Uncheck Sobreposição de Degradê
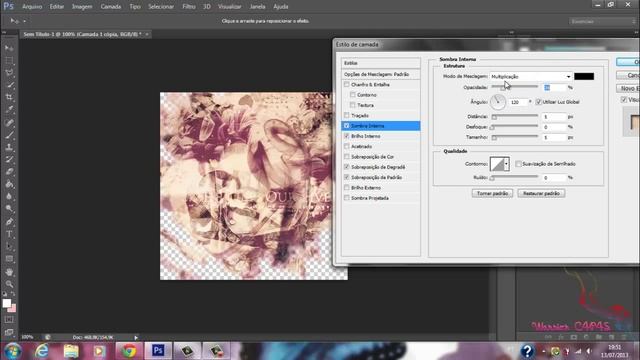Image resolution: width=640 pixels, height=360 pixels. [347, 167]
